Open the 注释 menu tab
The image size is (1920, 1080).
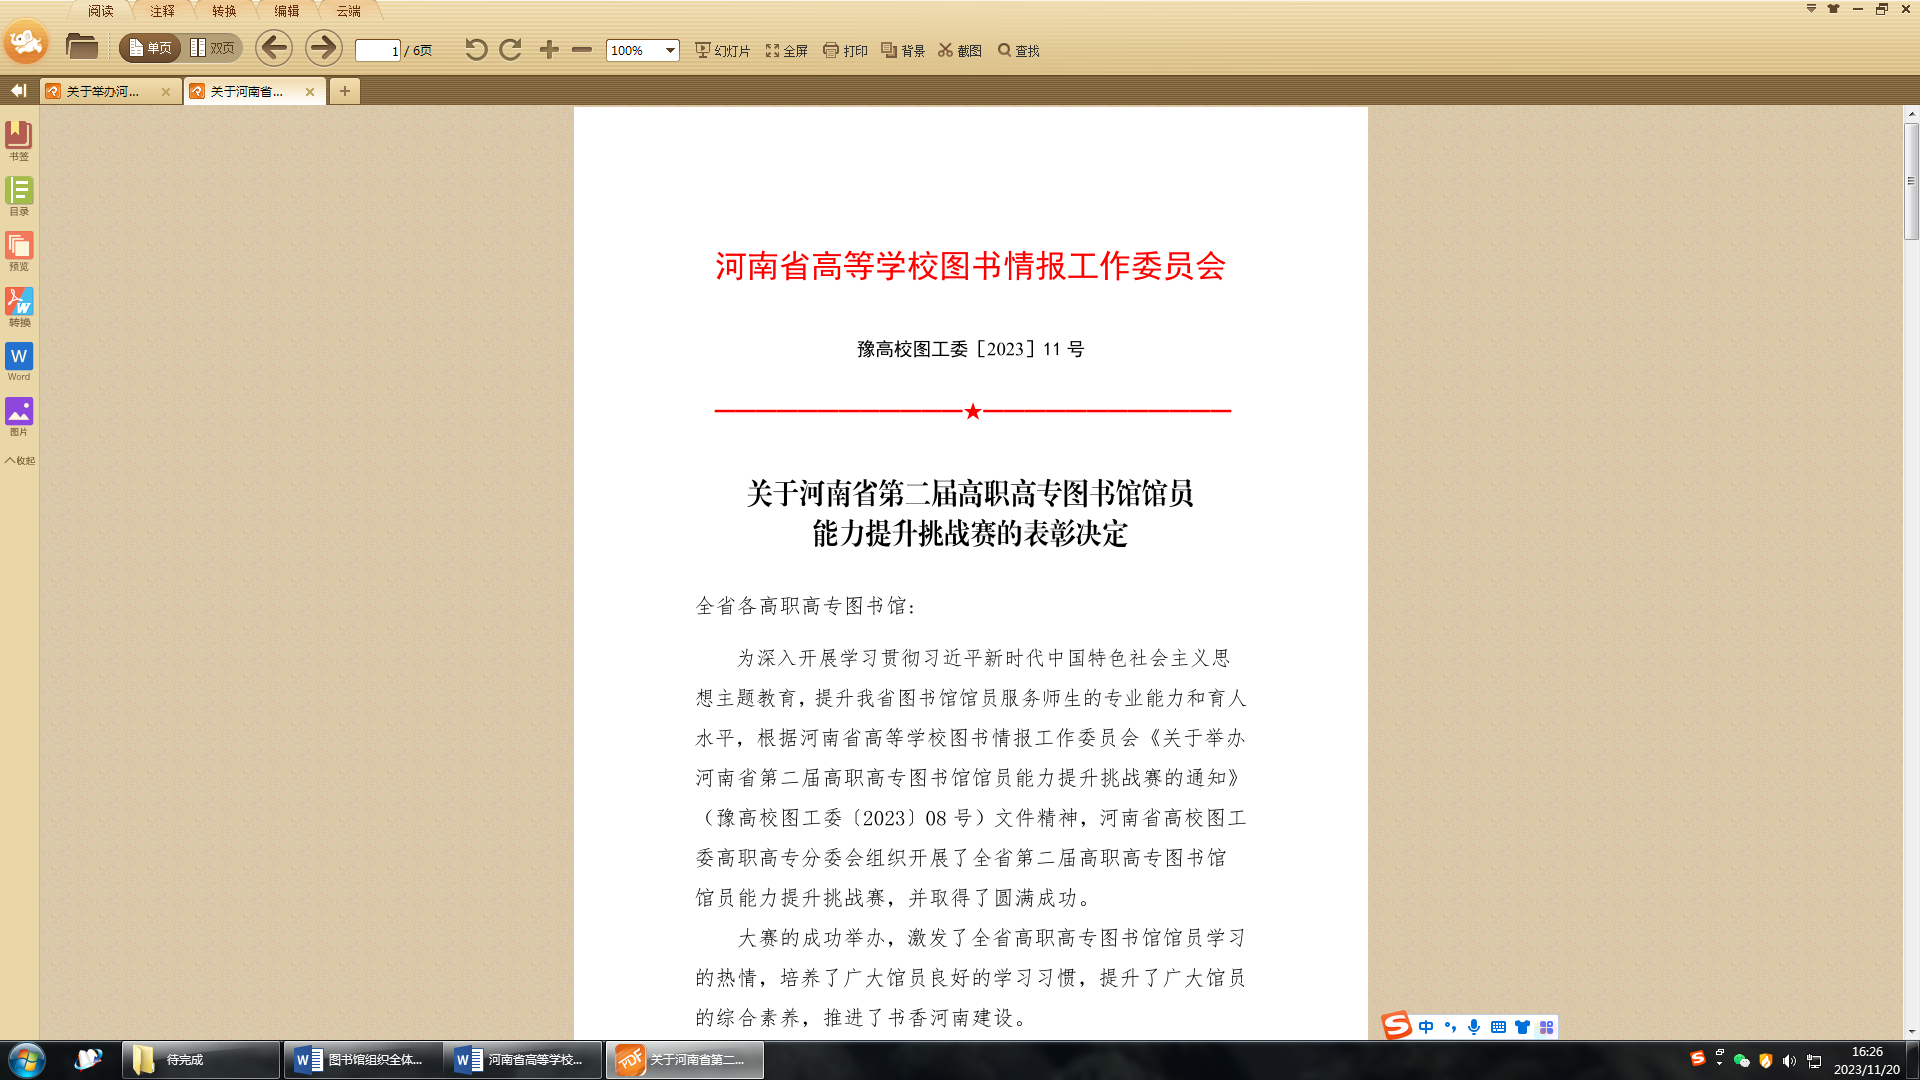(162, 11)
